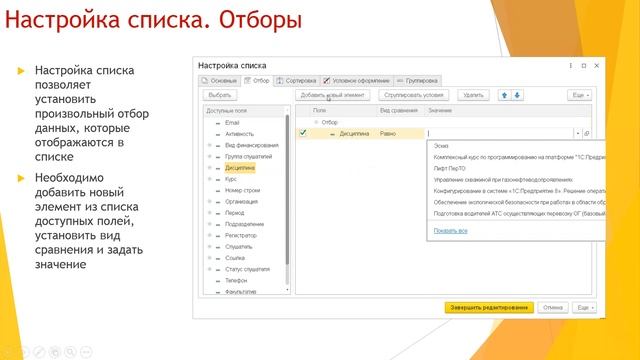Click the available fields list scrollbar
Screen dimensions: 640x360
(x=287, y=189)
